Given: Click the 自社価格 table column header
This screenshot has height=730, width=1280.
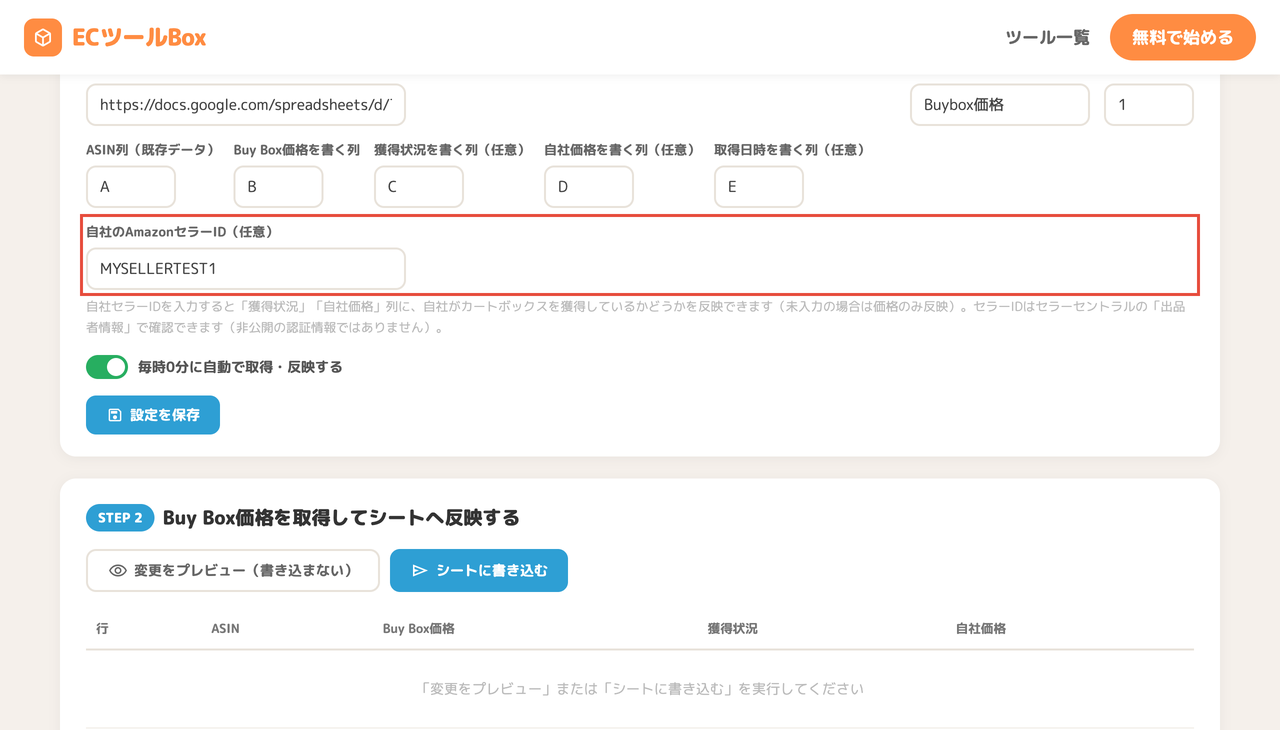Looking at the screenshot, I should [x=981, y=629].
